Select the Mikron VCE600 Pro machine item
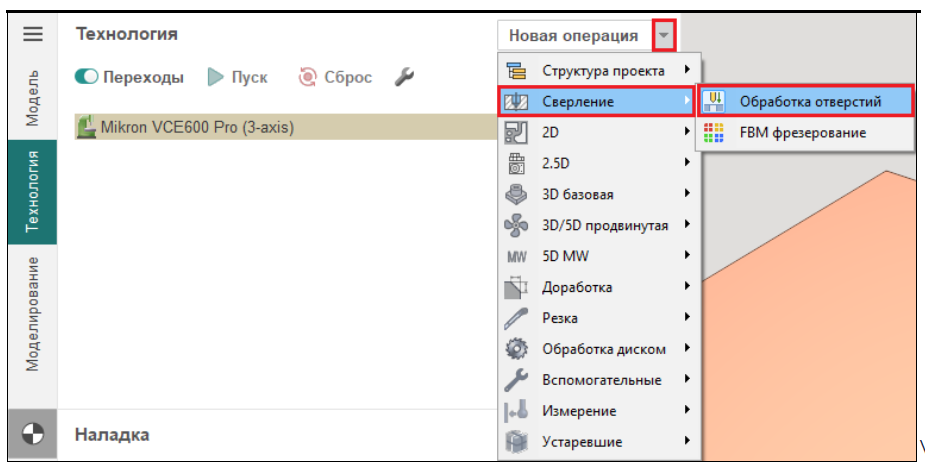Image resolution: width=926 pixels, height=465 pixels. (197, 127)
